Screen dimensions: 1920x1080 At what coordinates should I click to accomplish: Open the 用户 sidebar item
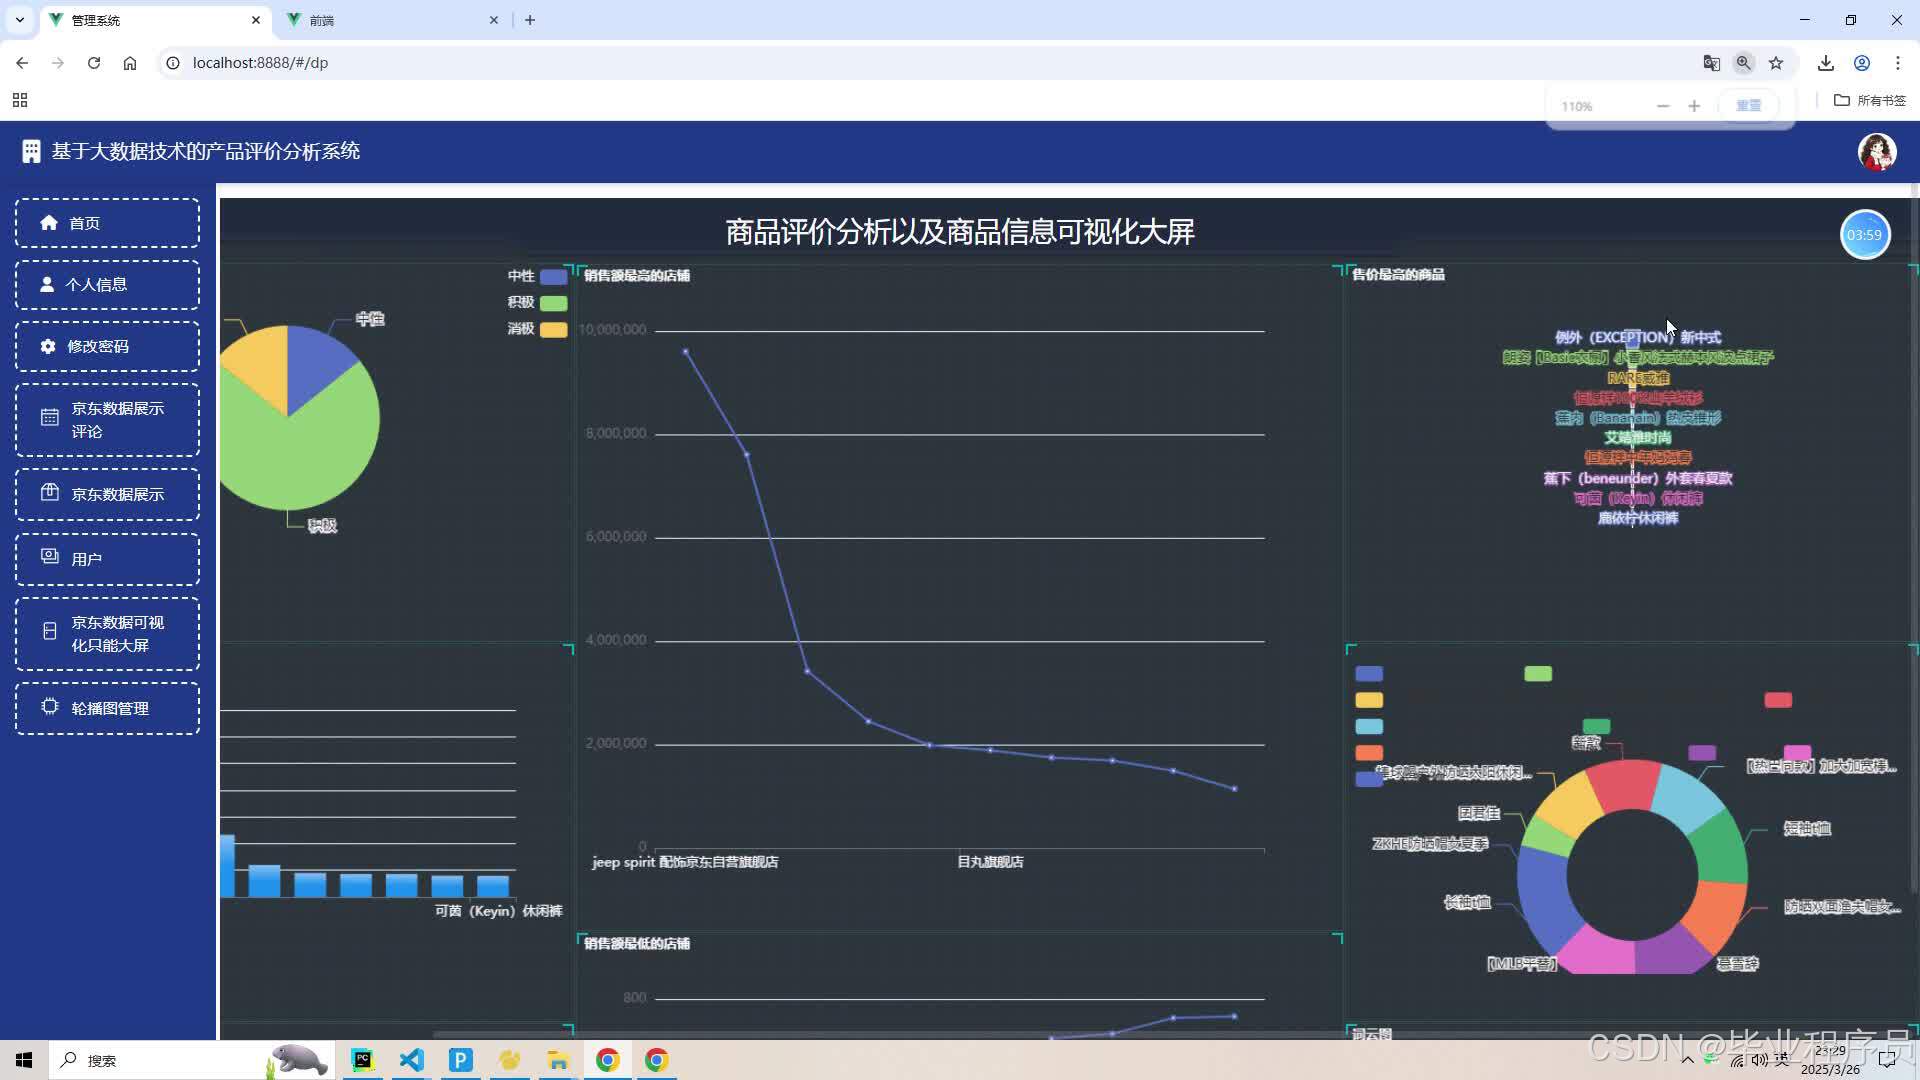coord(107,559)
